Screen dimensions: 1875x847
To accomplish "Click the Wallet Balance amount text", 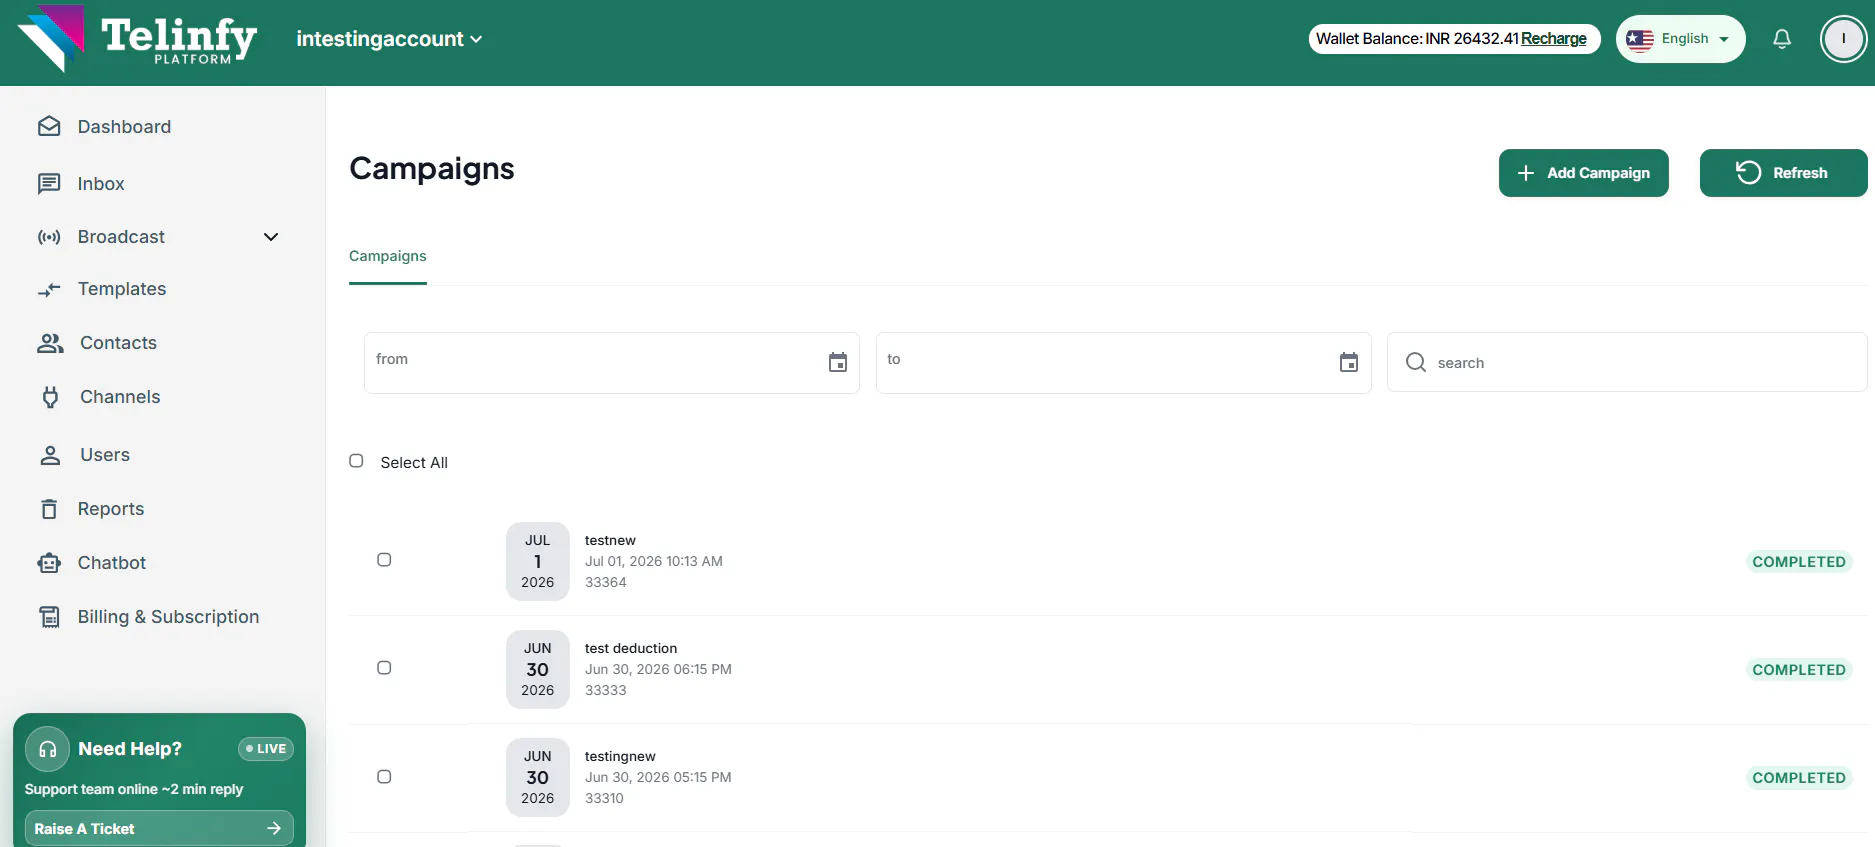I will click(1417, 39).
